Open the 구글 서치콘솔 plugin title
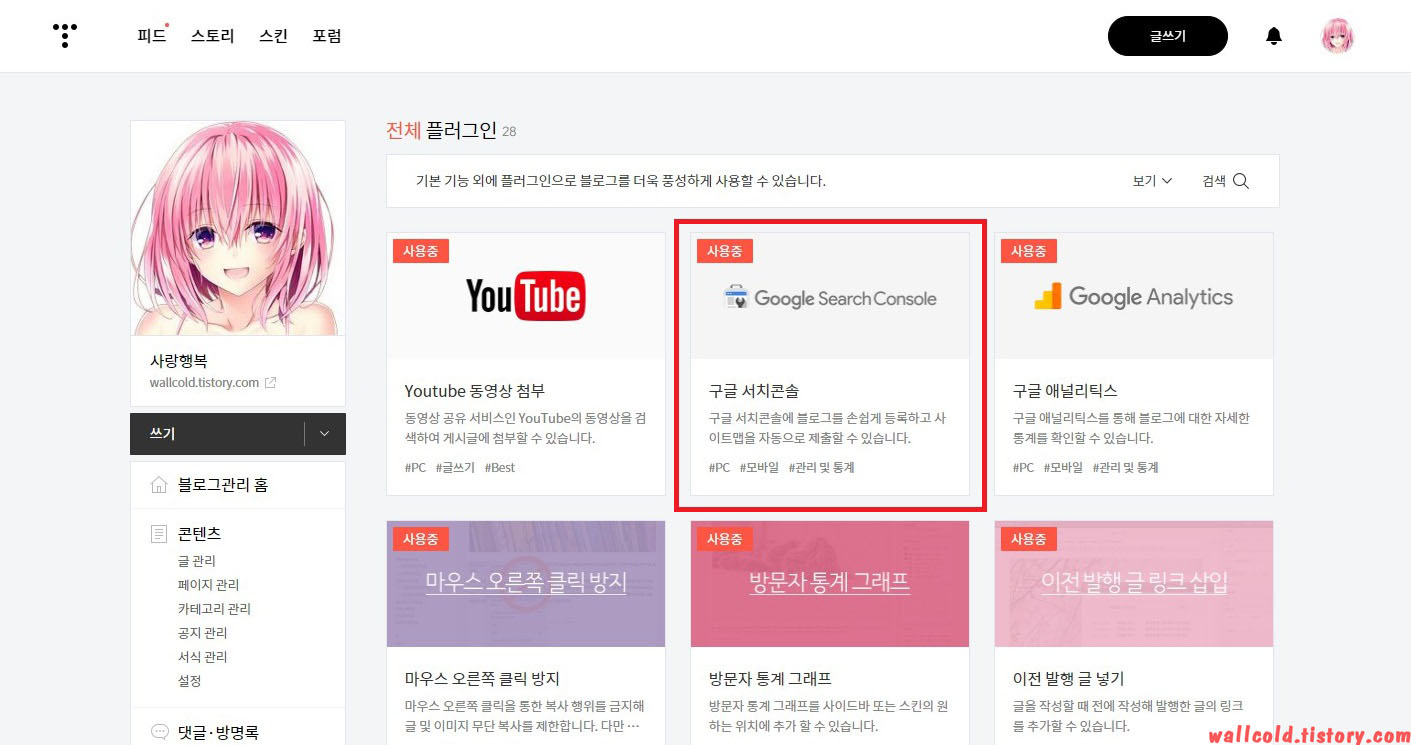Screen dimensions: 1411x745 click(754, 391)
